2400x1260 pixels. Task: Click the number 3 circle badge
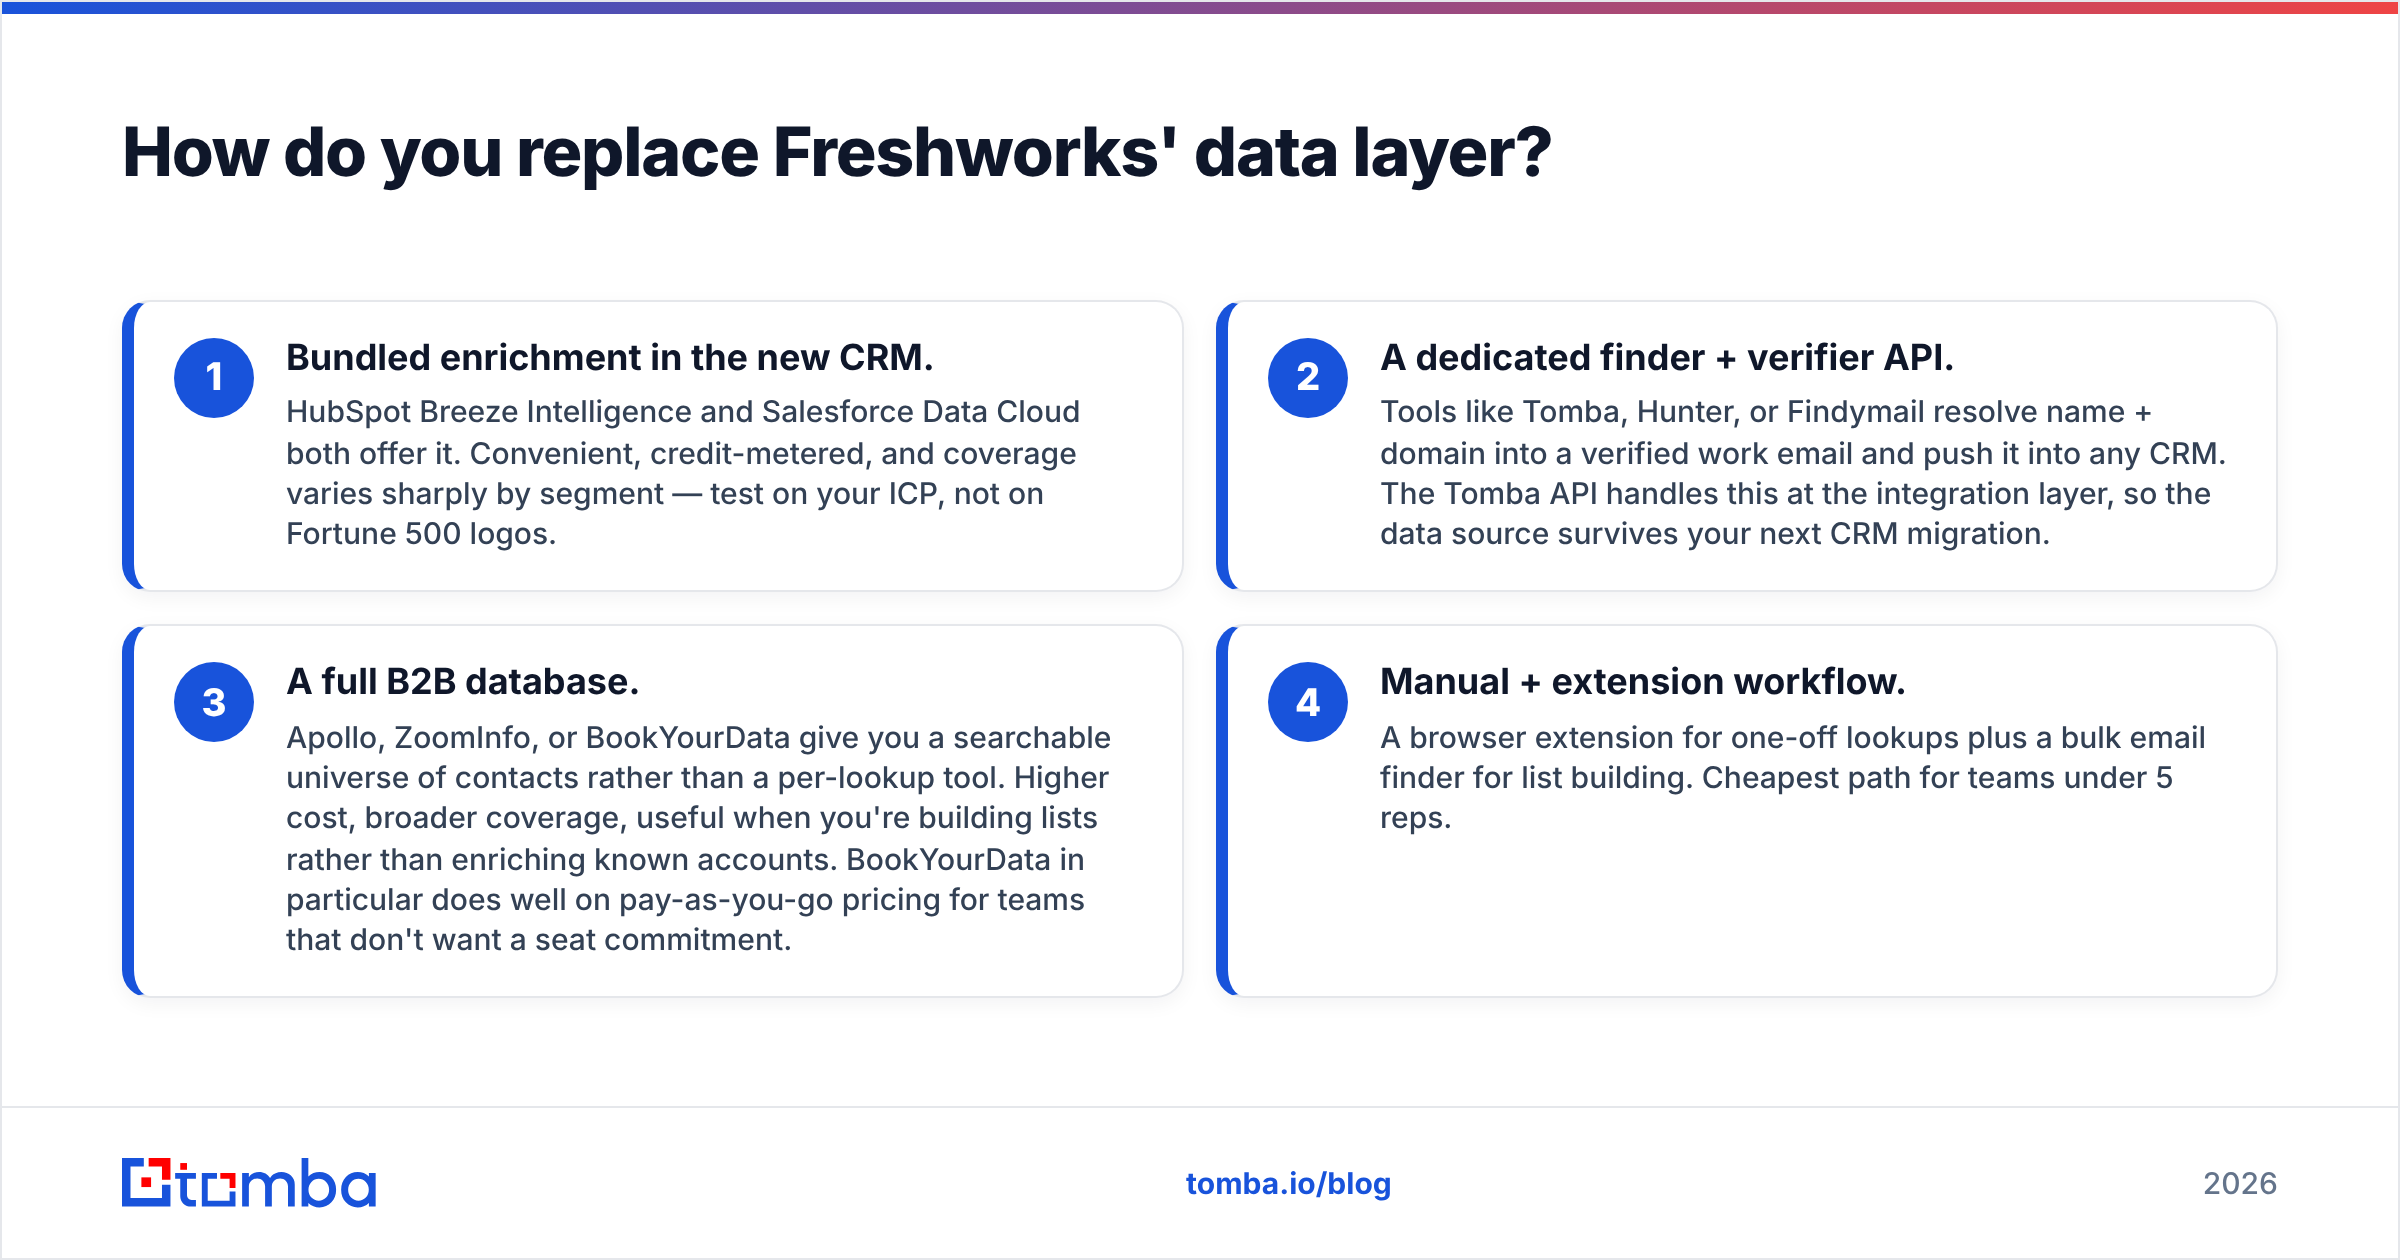pyautogui.click(x=214, y=702)
